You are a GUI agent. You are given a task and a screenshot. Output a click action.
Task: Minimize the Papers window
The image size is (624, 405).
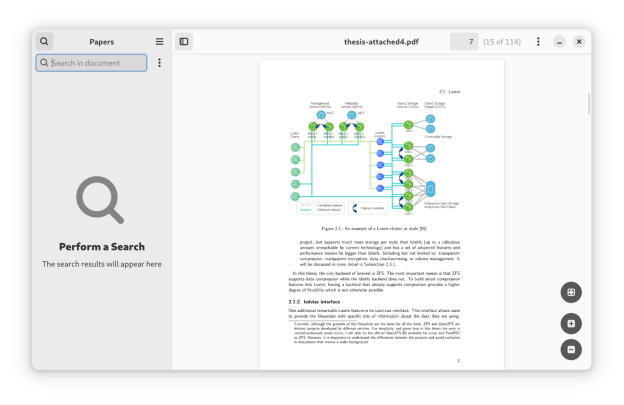pyautogui.click(x=560, y=42)
